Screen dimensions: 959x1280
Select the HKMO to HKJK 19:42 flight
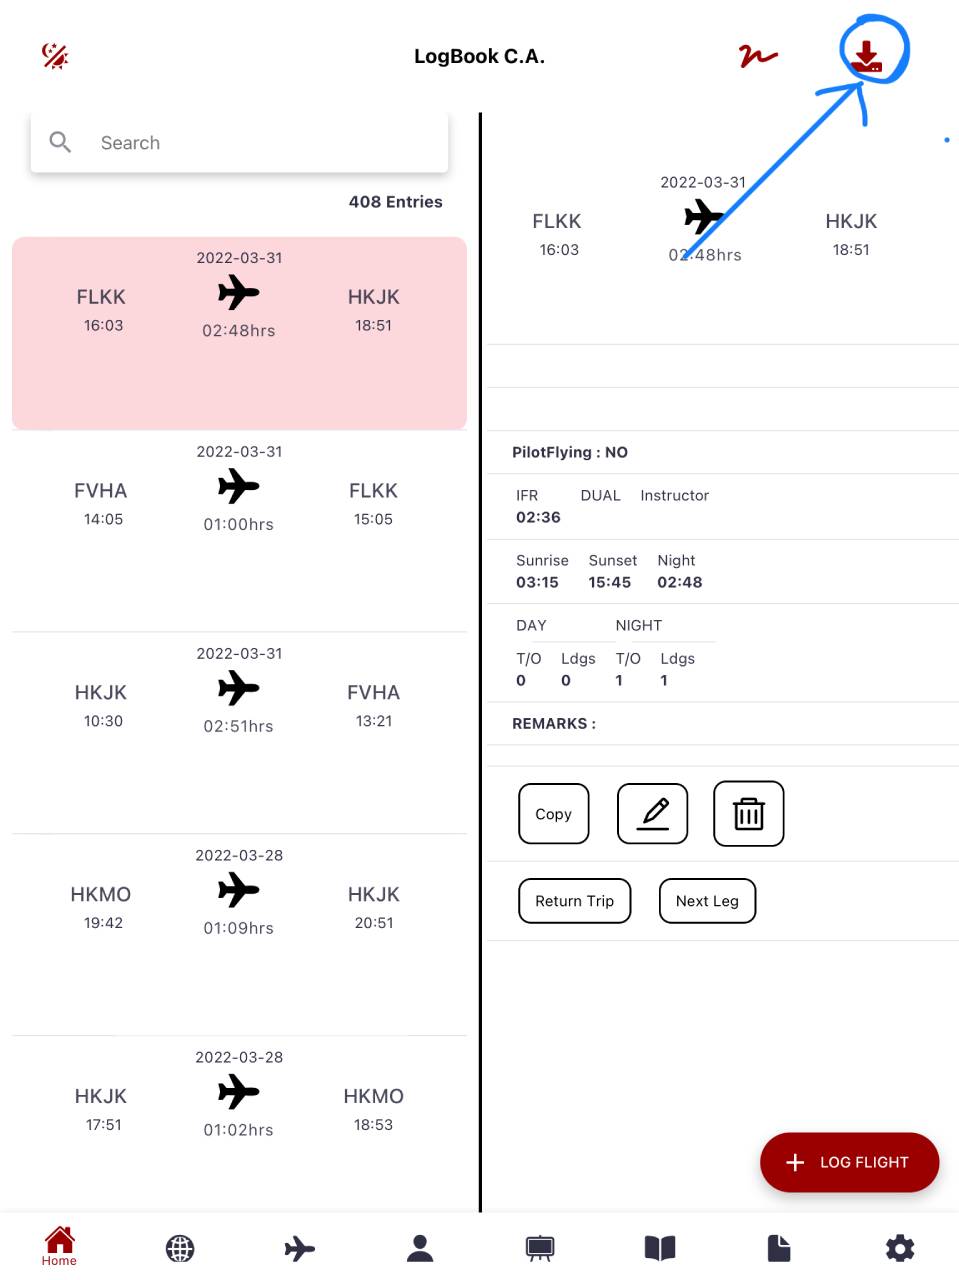pyautogui.click(x=239, y=935)
